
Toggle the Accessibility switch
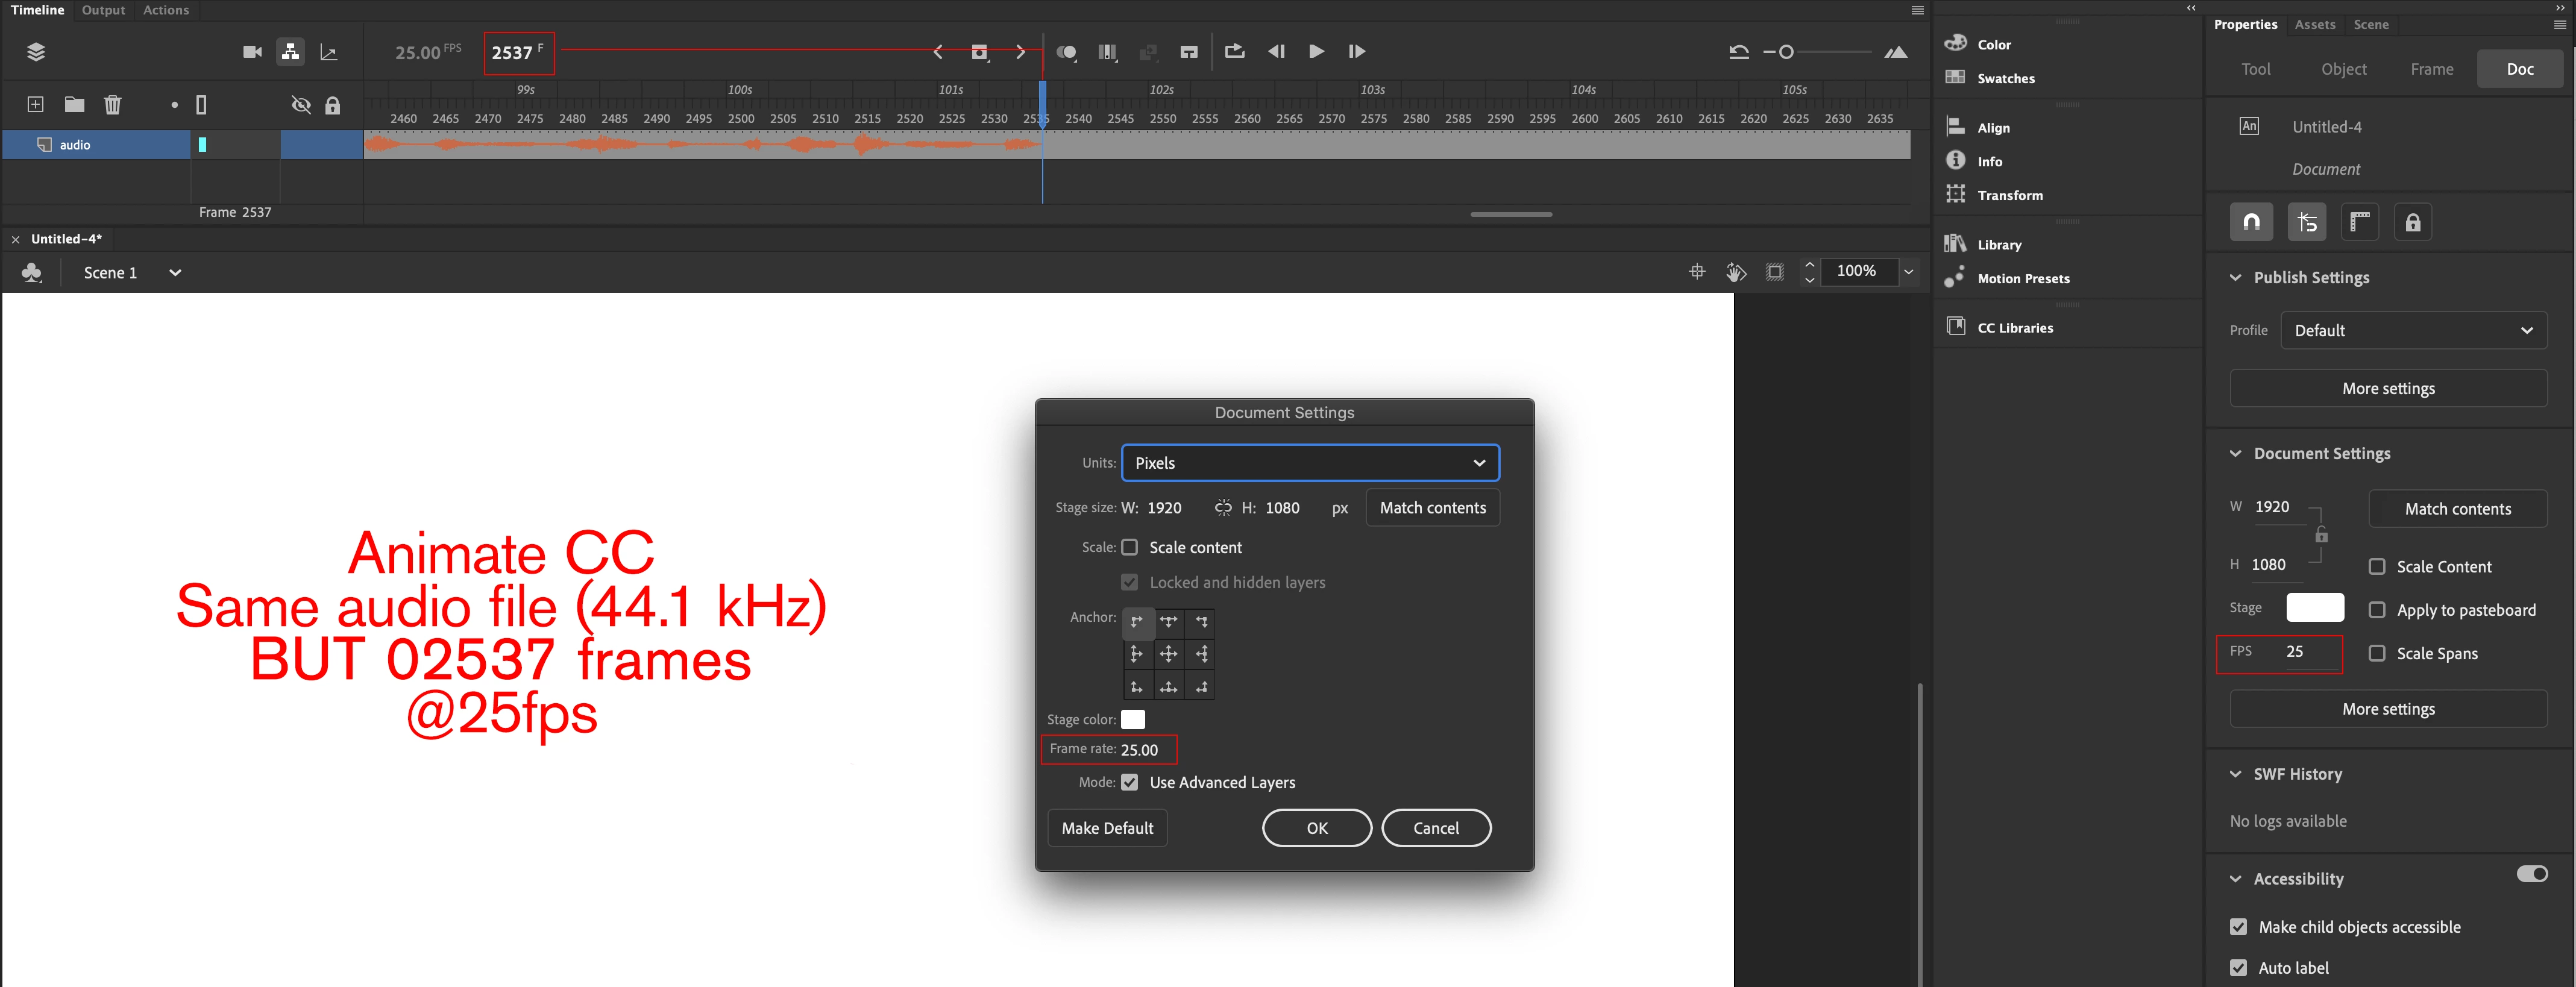pos(2531,874)
